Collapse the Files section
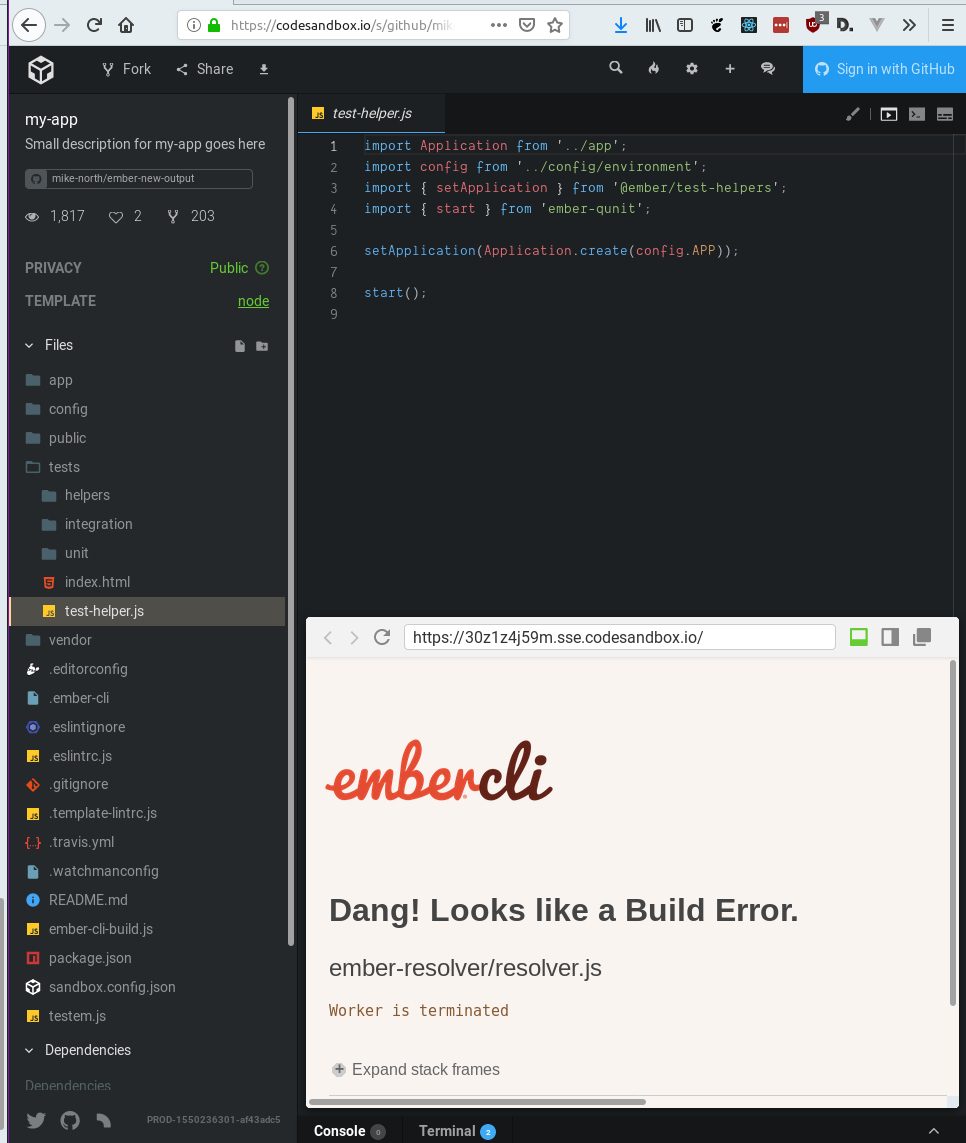The image size is (966, 1143). click(x=29, y=344)
